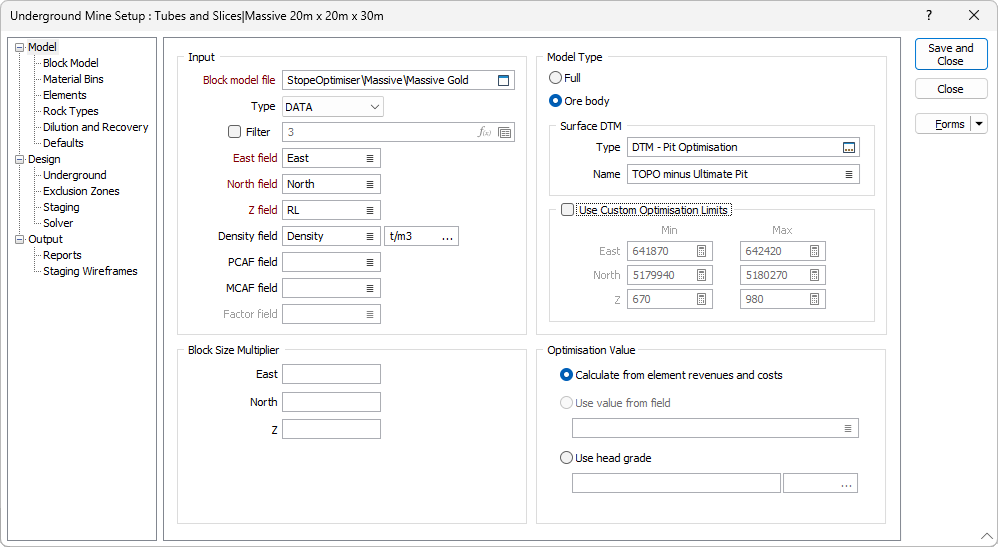This screenshot has width=998, height=547.
Task: Click the Model root tree item
Action: click(x=42, y=47)
